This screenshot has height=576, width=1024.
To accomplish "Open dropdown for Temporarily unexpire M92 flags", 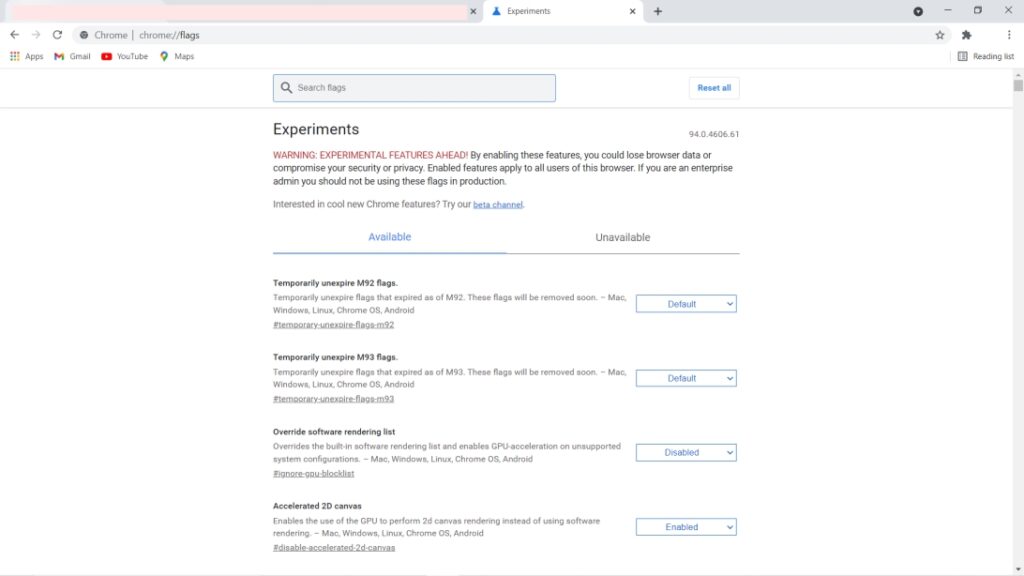I will point(686,304).
